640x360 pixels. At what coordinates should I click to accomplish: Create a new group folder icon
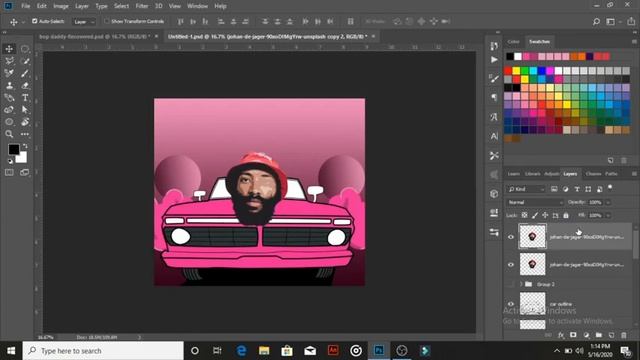[x=599, y=335]
